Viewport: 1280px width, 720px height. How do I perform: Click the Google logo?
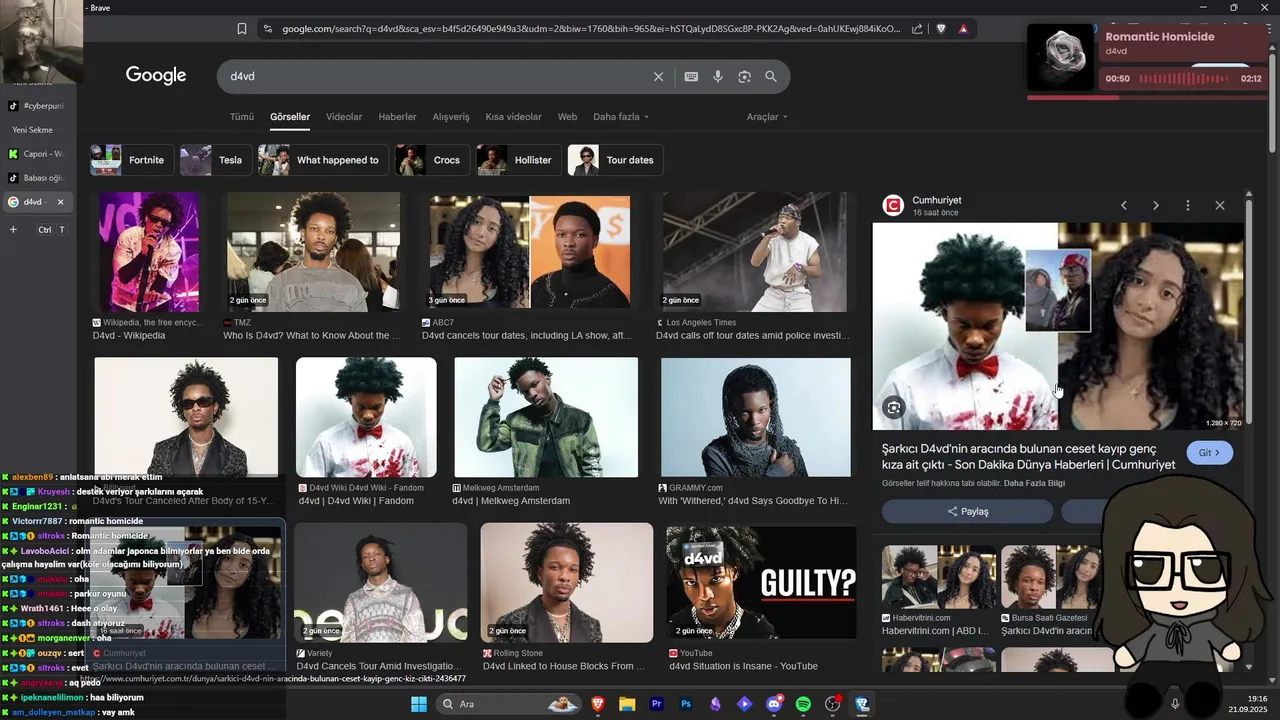[156, 76]
